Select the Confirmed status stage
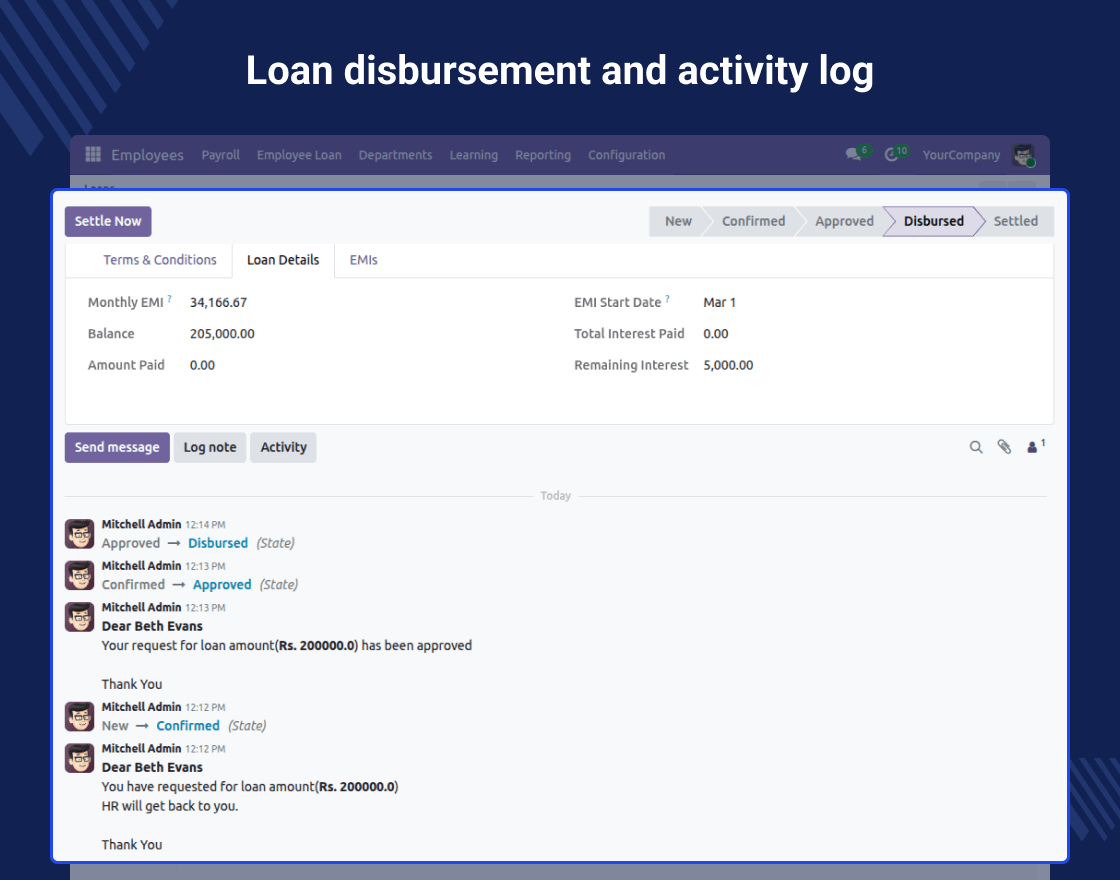The image size is (1120, 880). 753,221
